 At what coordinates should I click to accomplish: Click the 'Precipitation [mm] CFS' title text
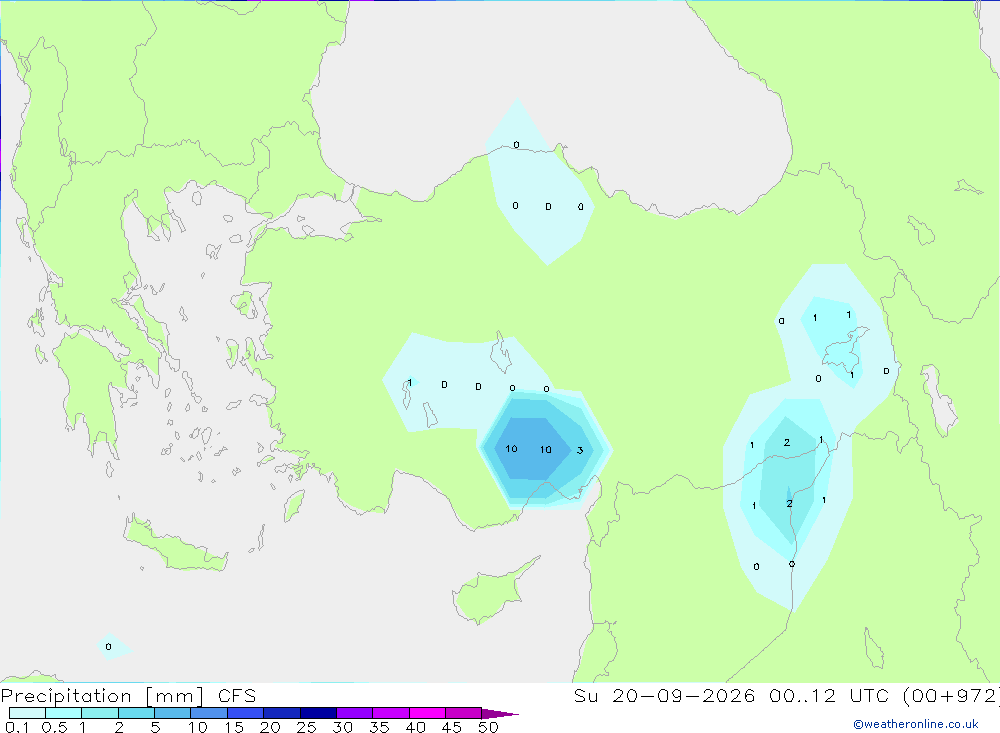point(128,696)
